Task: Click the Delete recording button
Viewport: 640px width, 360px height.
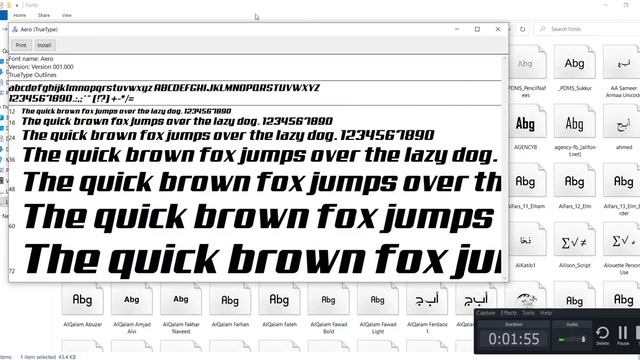Action: (x=602, y=336)
